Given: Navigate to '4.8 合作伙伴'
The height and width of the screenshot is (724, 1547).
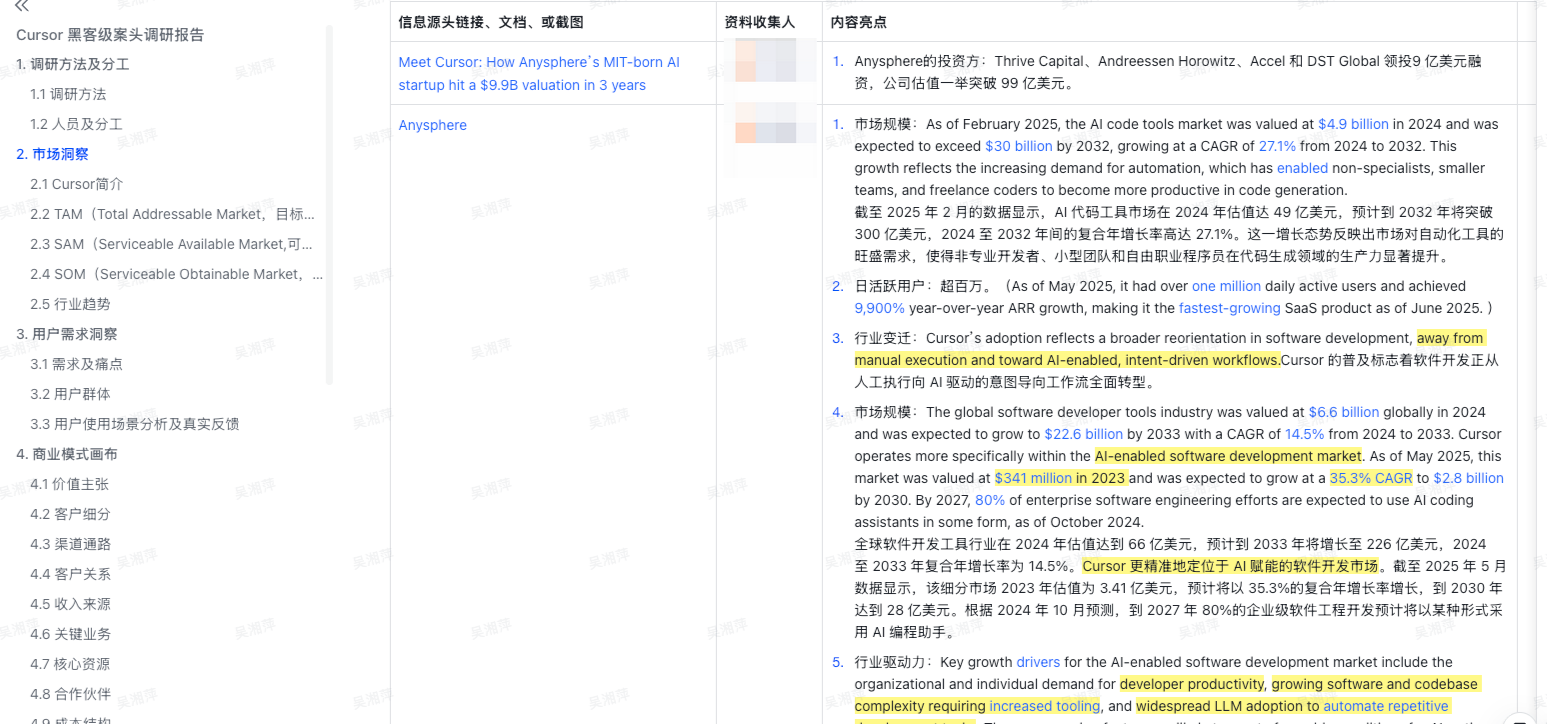Looking at the screenshot, I should coord(70,694).
